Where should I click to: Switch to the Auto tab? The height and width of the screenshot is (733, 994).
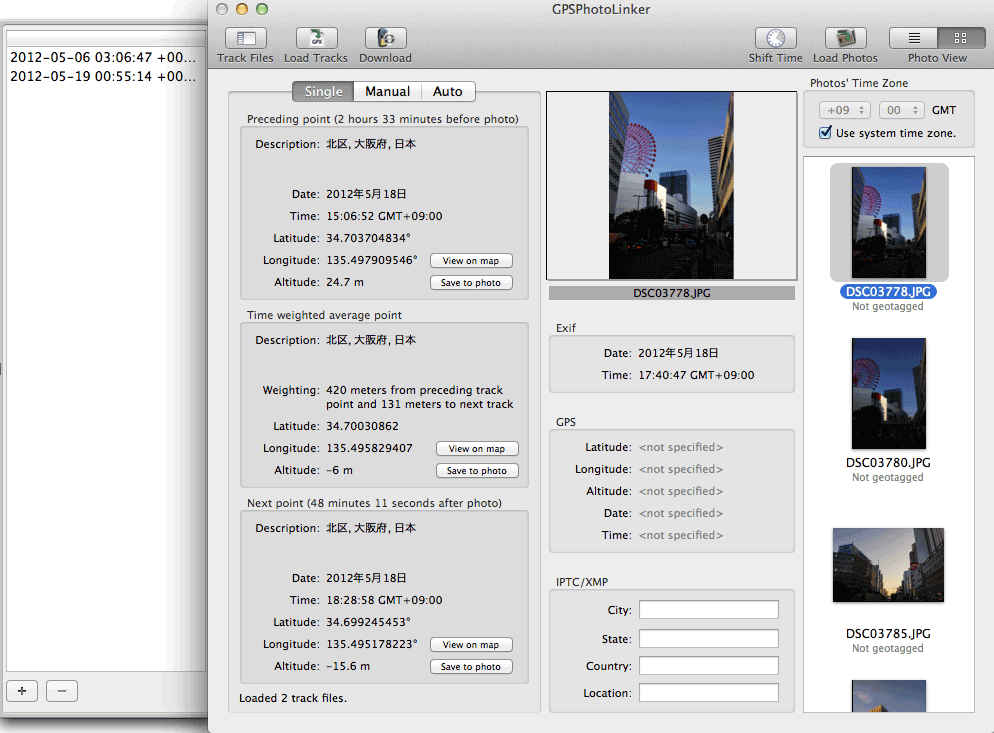pos(447,91)
